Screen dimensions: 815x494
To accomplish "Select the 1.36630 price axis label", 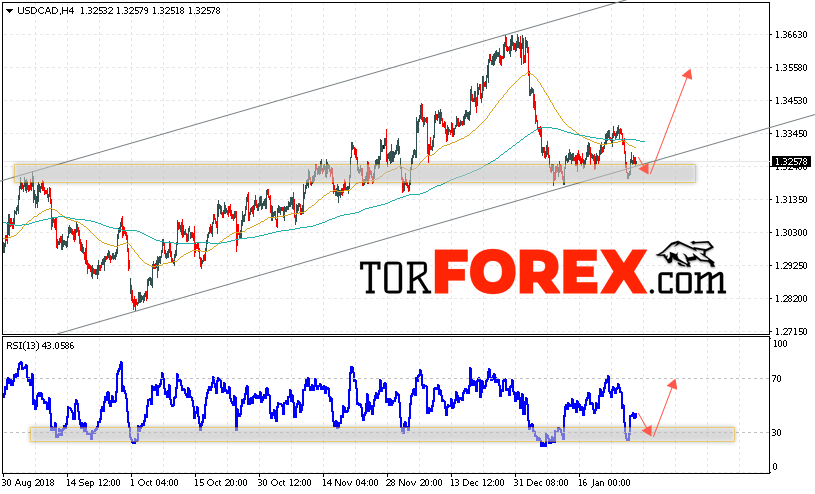I will (x=791, y=35).
